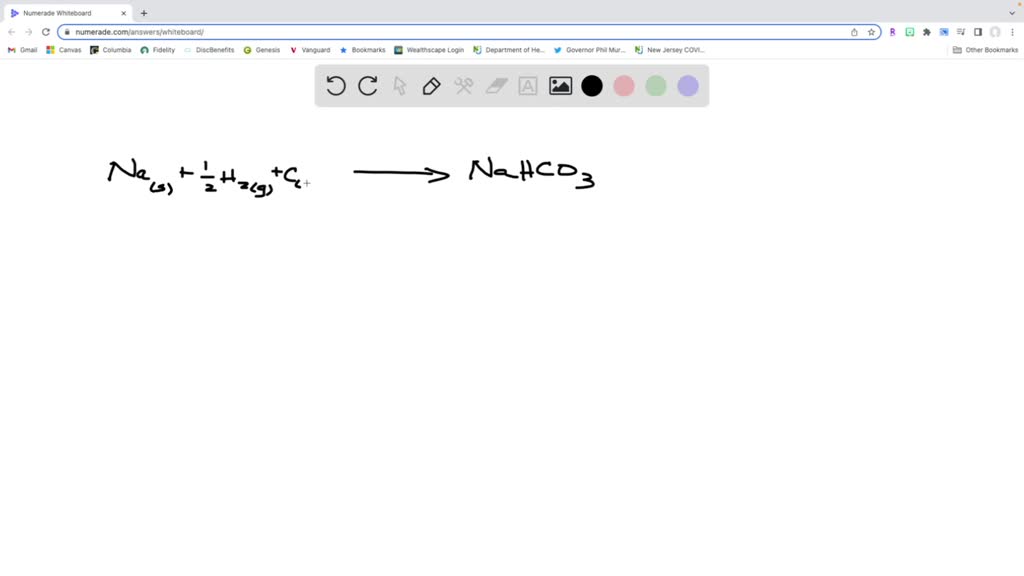Open the Text tool

point(528,86)
